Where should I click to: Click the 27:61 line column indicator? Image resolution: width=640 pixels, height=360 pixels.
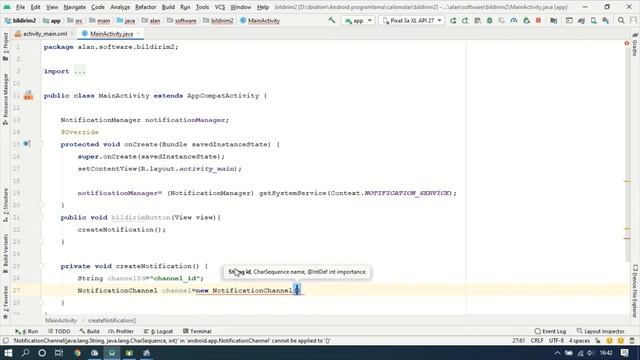point(519,340)
